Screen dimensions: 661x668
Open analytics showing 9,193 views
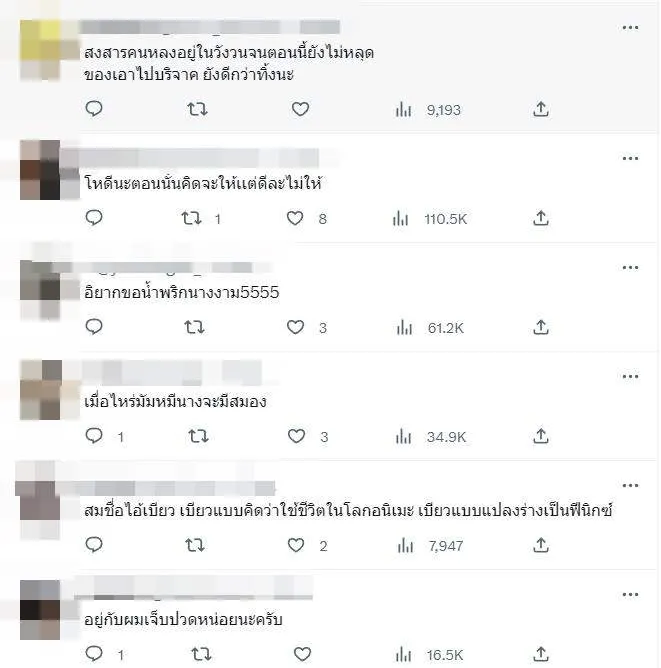pos(428,110)
